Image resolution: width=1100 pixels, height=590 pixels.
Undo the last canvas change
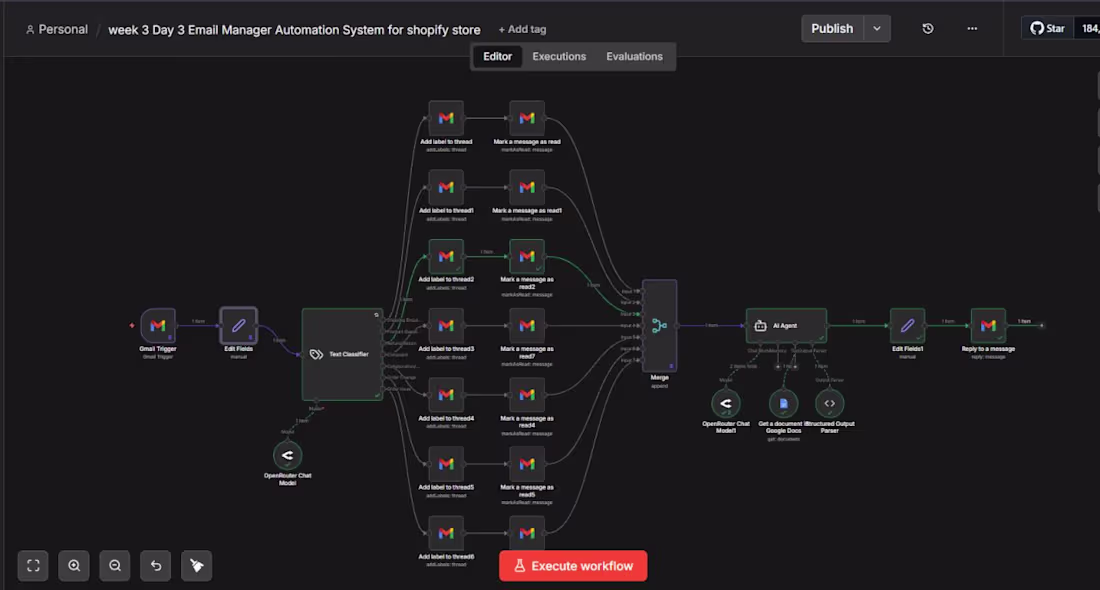[x=155, y=565]
